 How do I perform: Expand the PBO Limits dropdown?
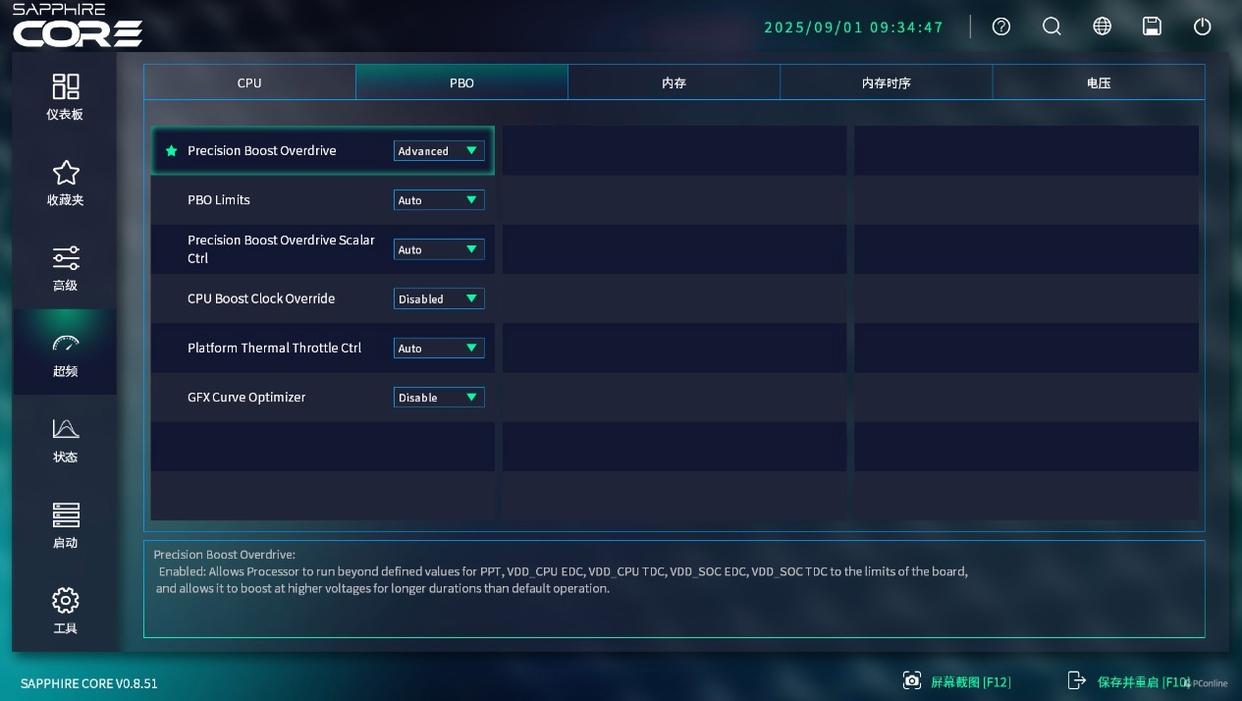coord(439,200)
